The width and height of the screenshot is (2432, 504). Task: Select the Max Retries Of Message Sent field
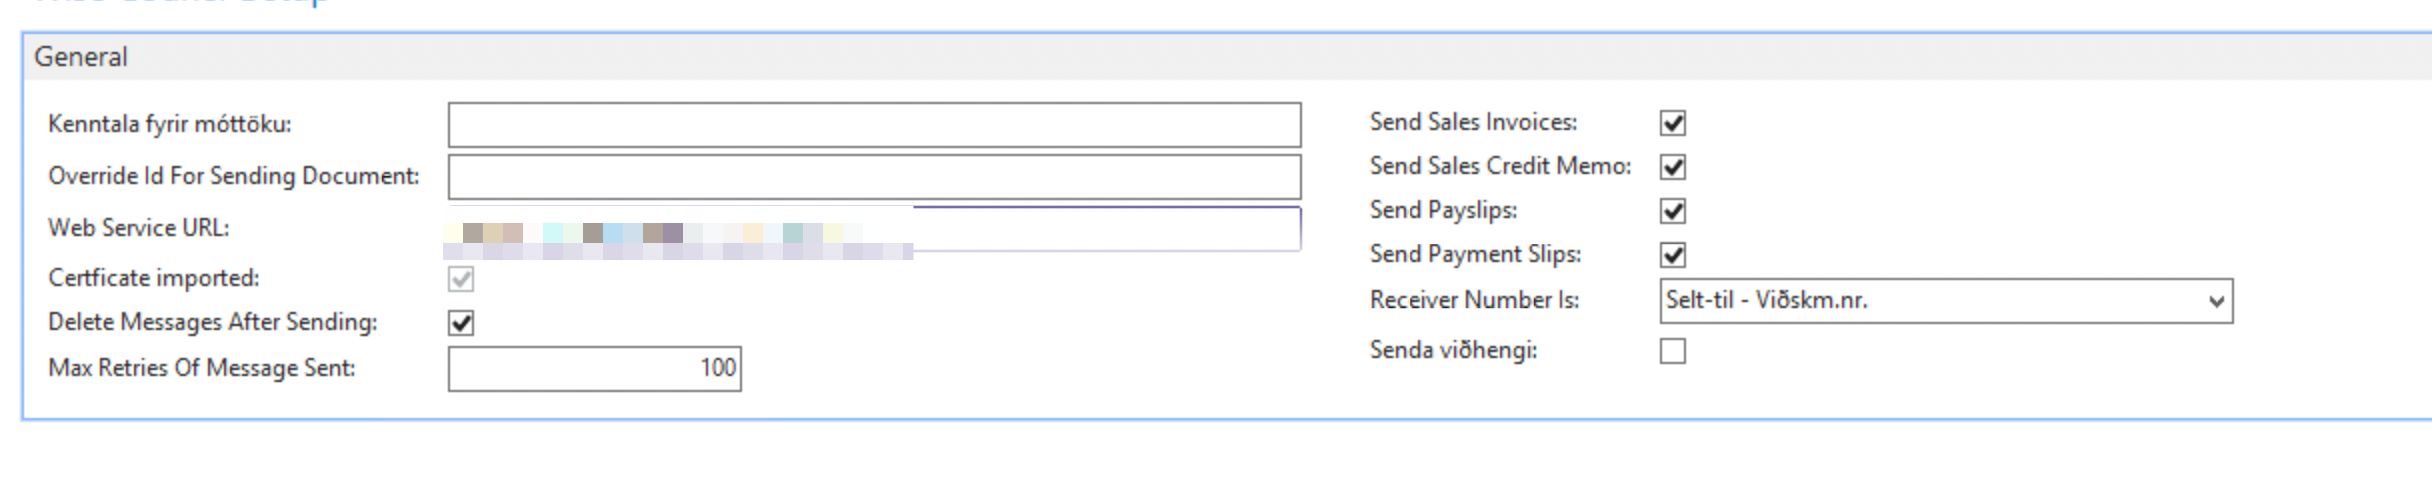point(594,369)
